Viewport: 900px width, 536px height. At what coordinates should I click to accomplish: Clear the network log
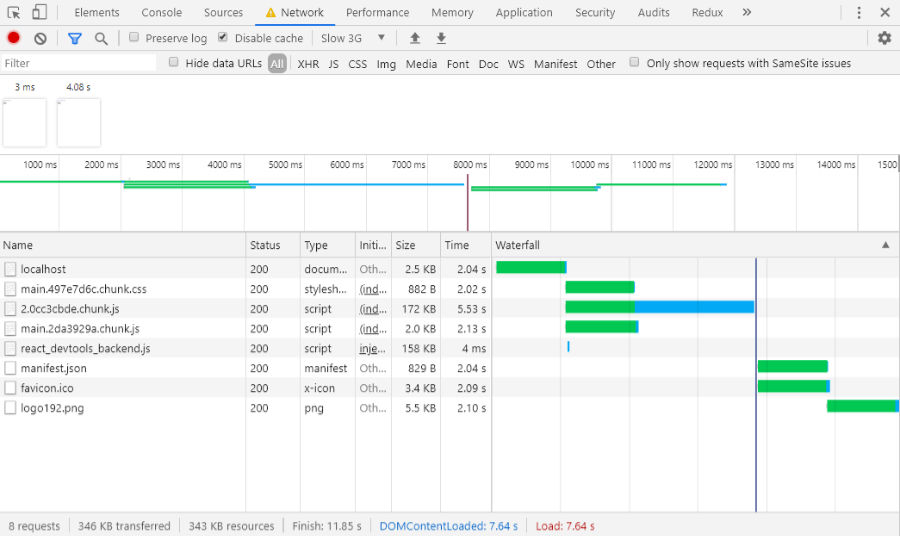pos(40,38)
